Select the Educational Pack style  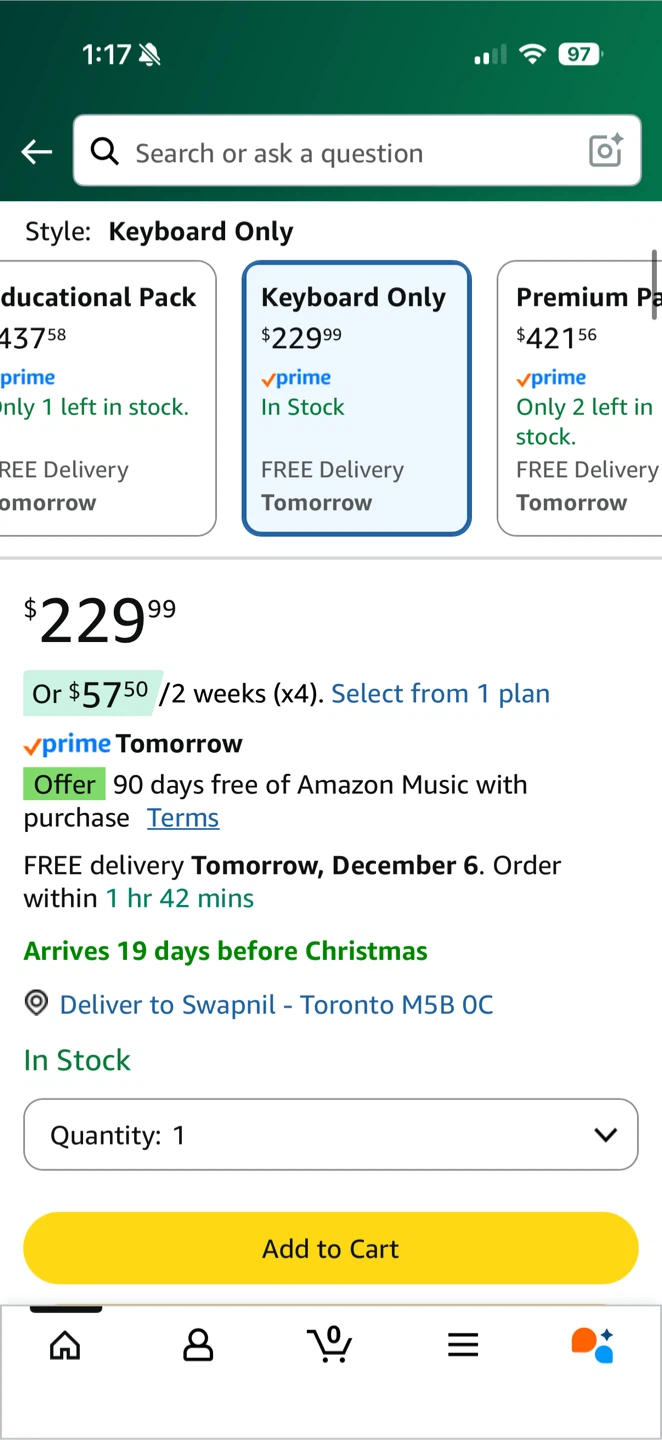tap(105, 398)
